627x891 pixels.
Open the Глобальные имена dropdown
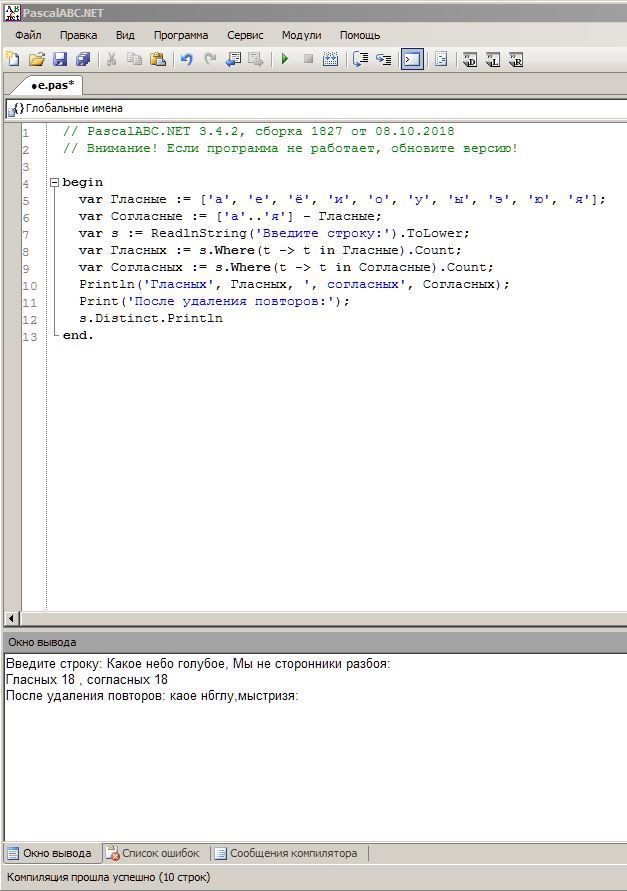click(x=315, y=109)
